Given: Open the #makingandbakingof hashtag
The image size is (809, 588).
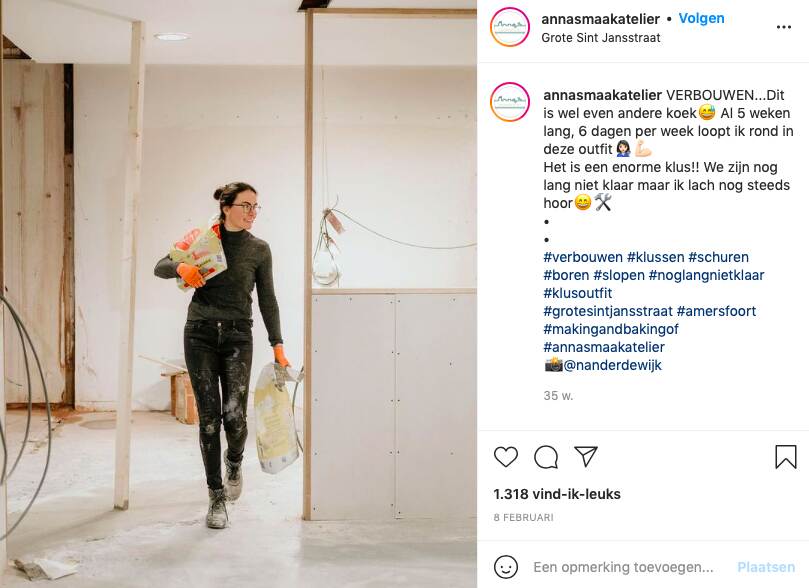Looking at the screenshot, I should click(611, 330).
